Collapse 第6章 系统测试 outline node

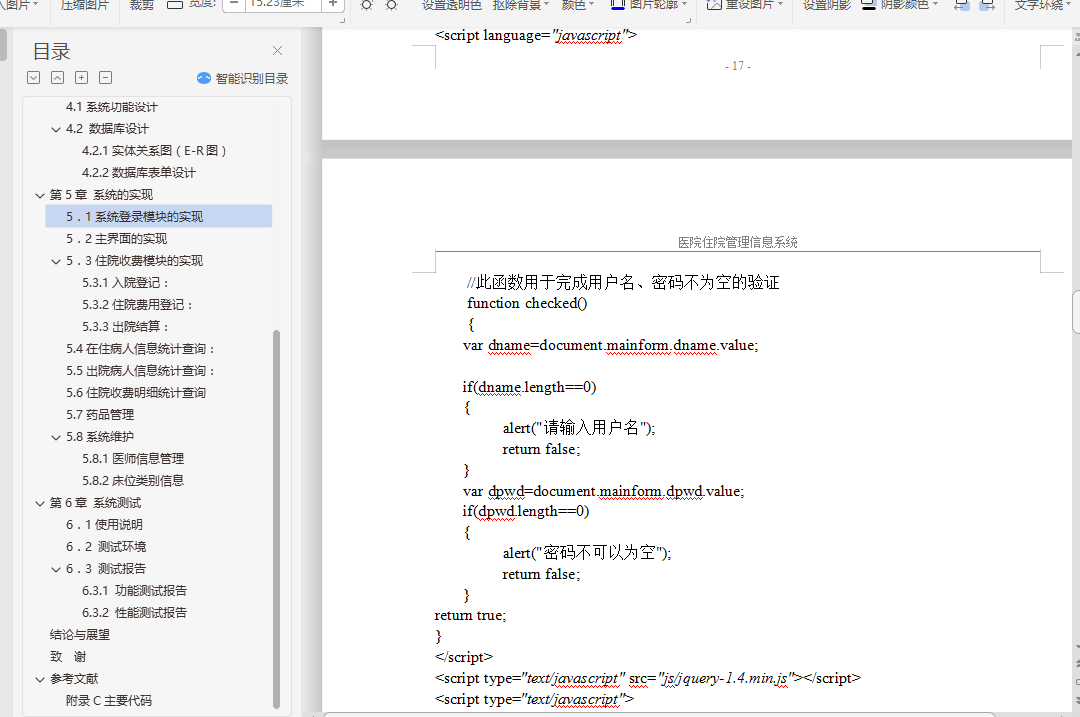click(x=40, y=503)
